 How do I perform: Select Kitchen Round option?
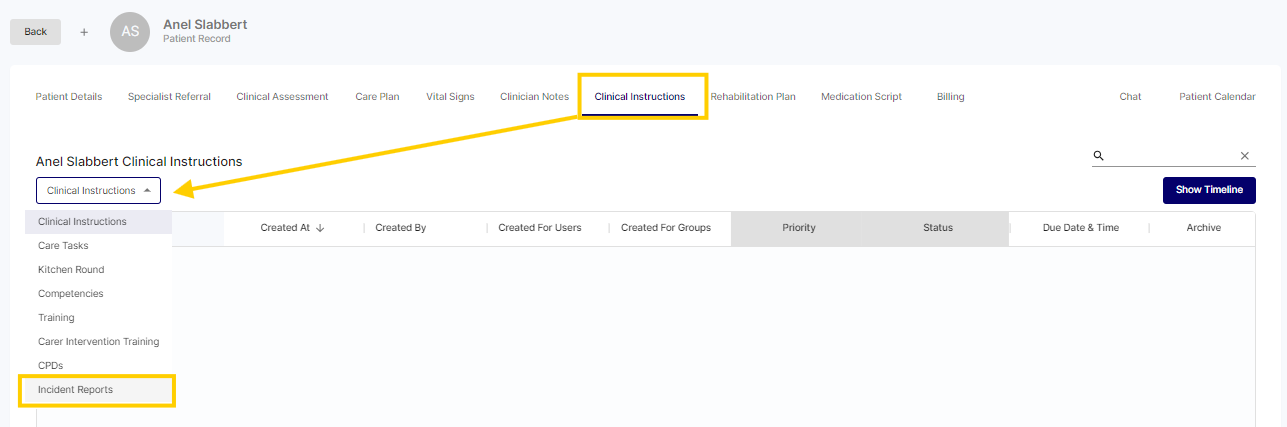coord(71,270)
